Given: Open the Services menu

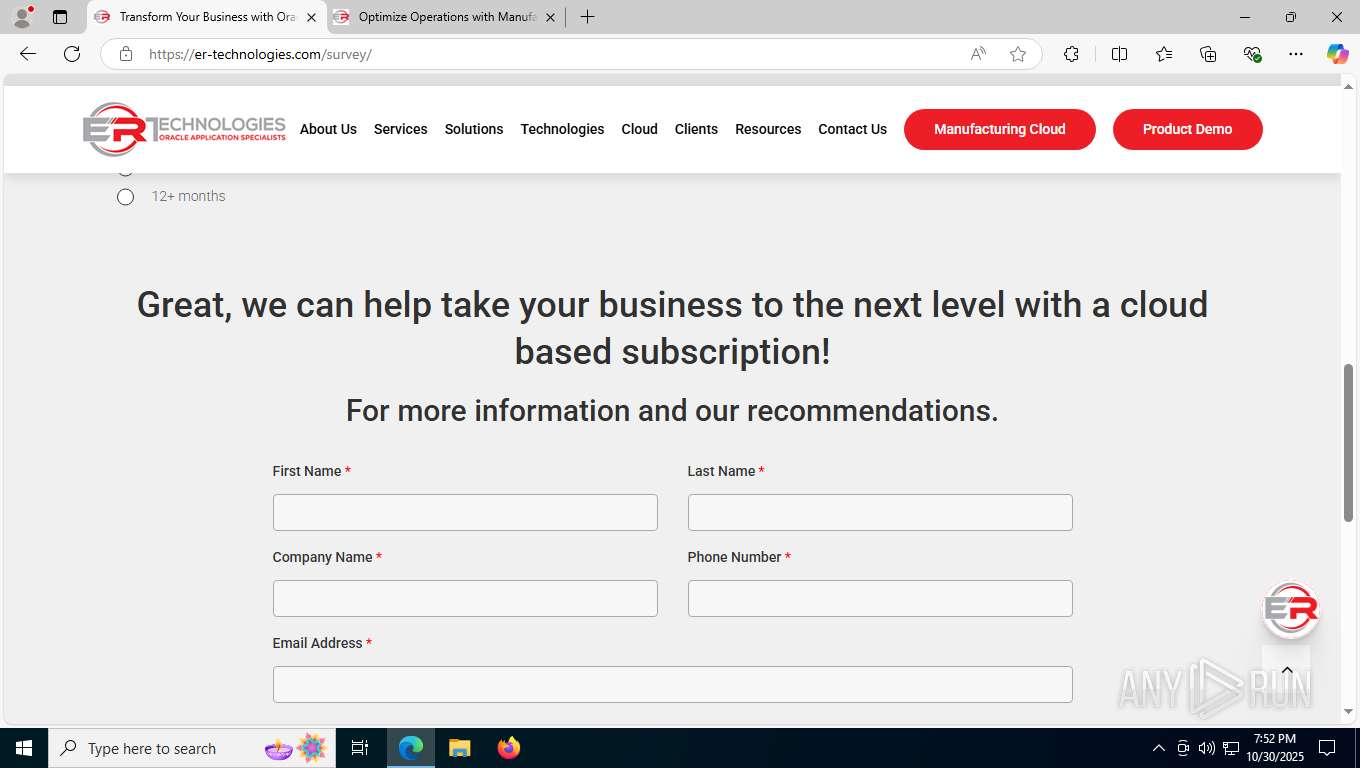Looking at the screenshot, I should pyautogui.click(x=400, y=129).
